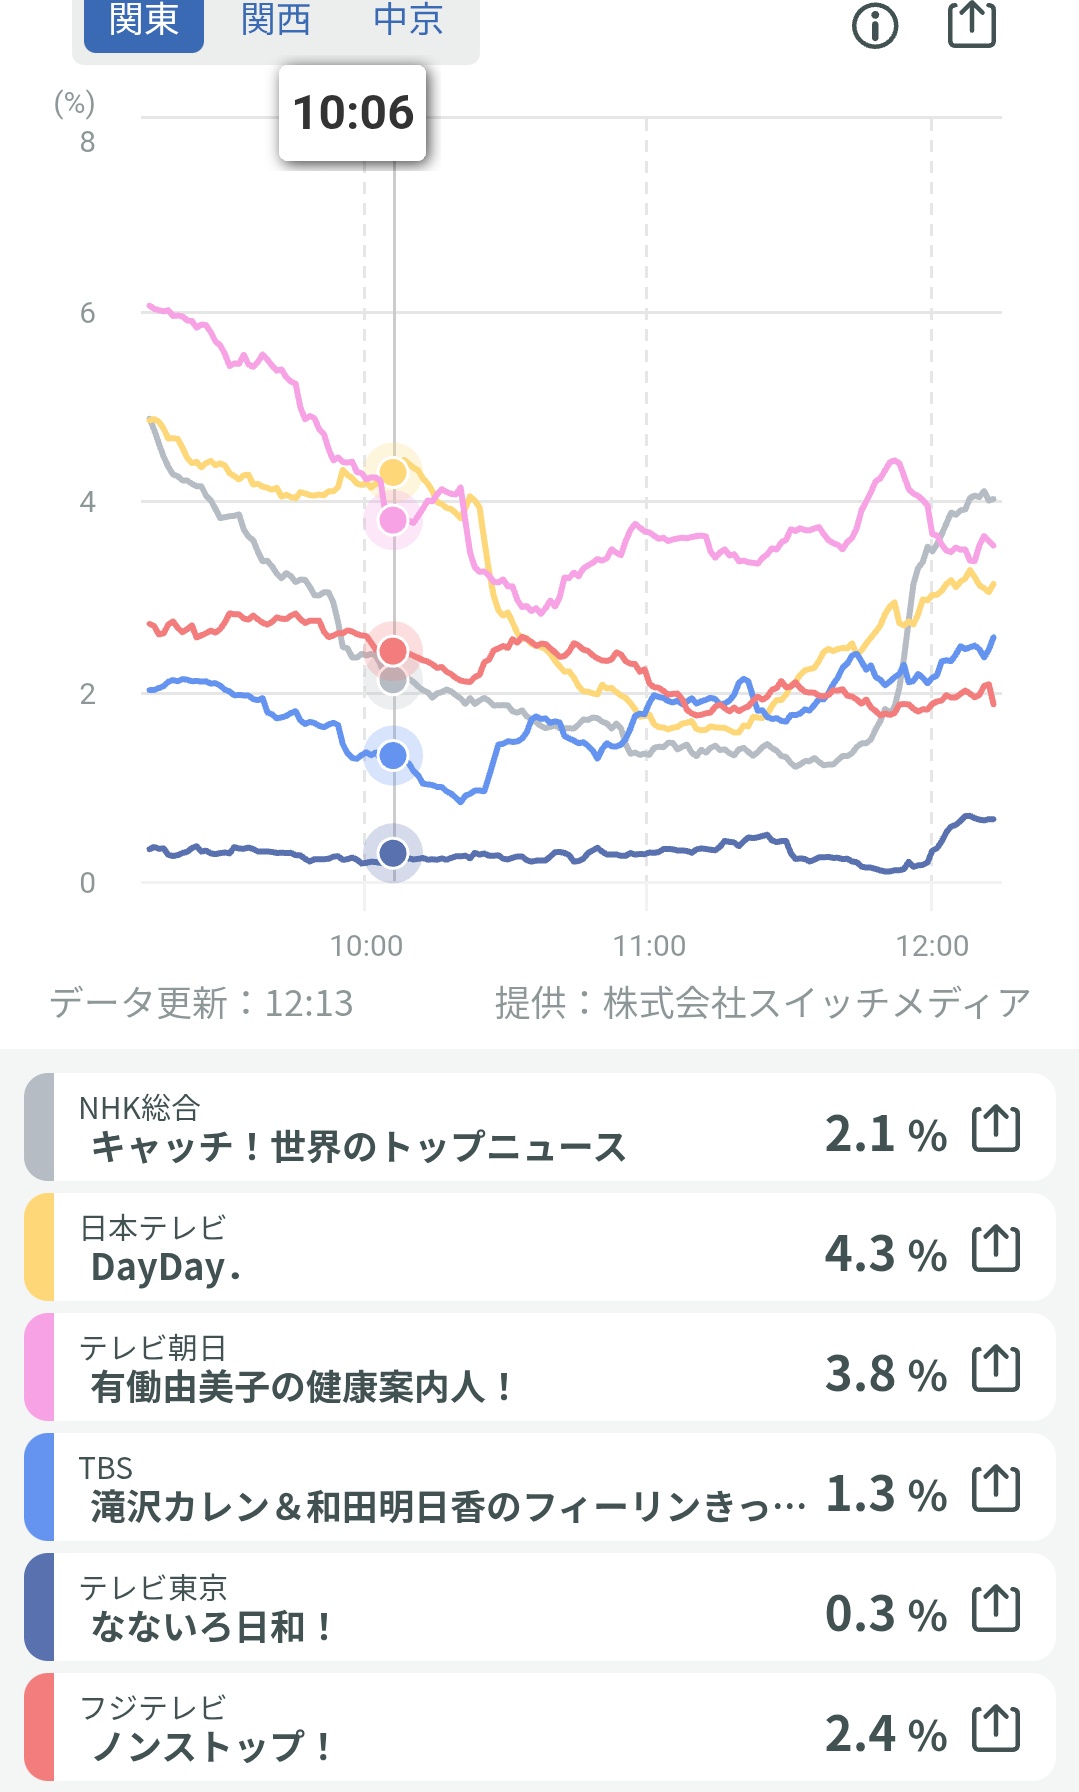Click the pink テレビ朝日 data point on chart
This screenshot has width=1079, height=1792.
click(393, 520)
